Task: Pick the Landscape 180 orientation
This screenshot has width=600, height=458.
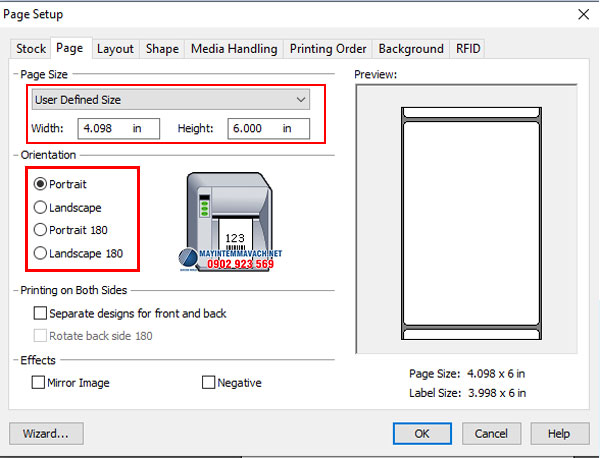Action: [41, 253]
